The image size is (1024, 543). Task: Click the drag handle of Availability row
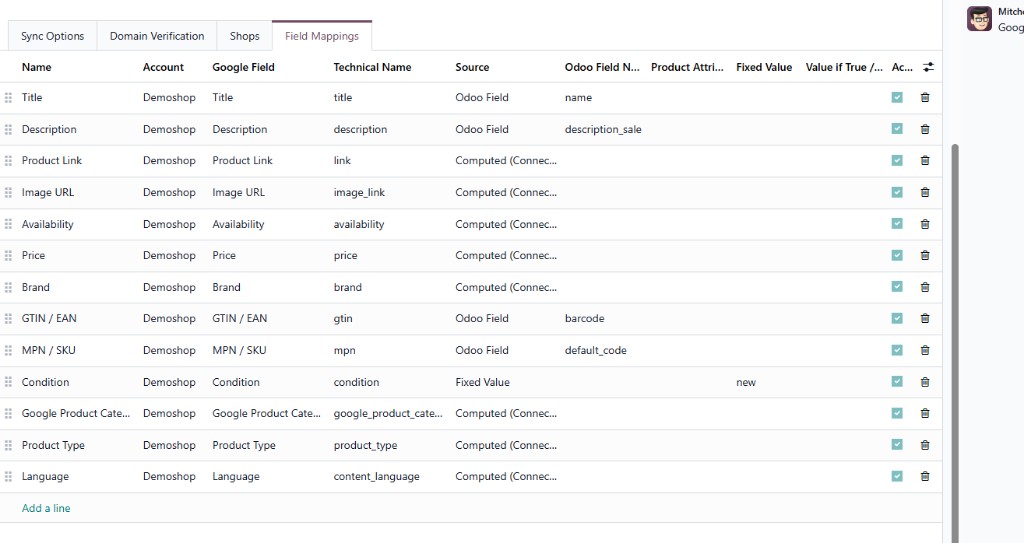pyautogui.click(x=8, y=224)
